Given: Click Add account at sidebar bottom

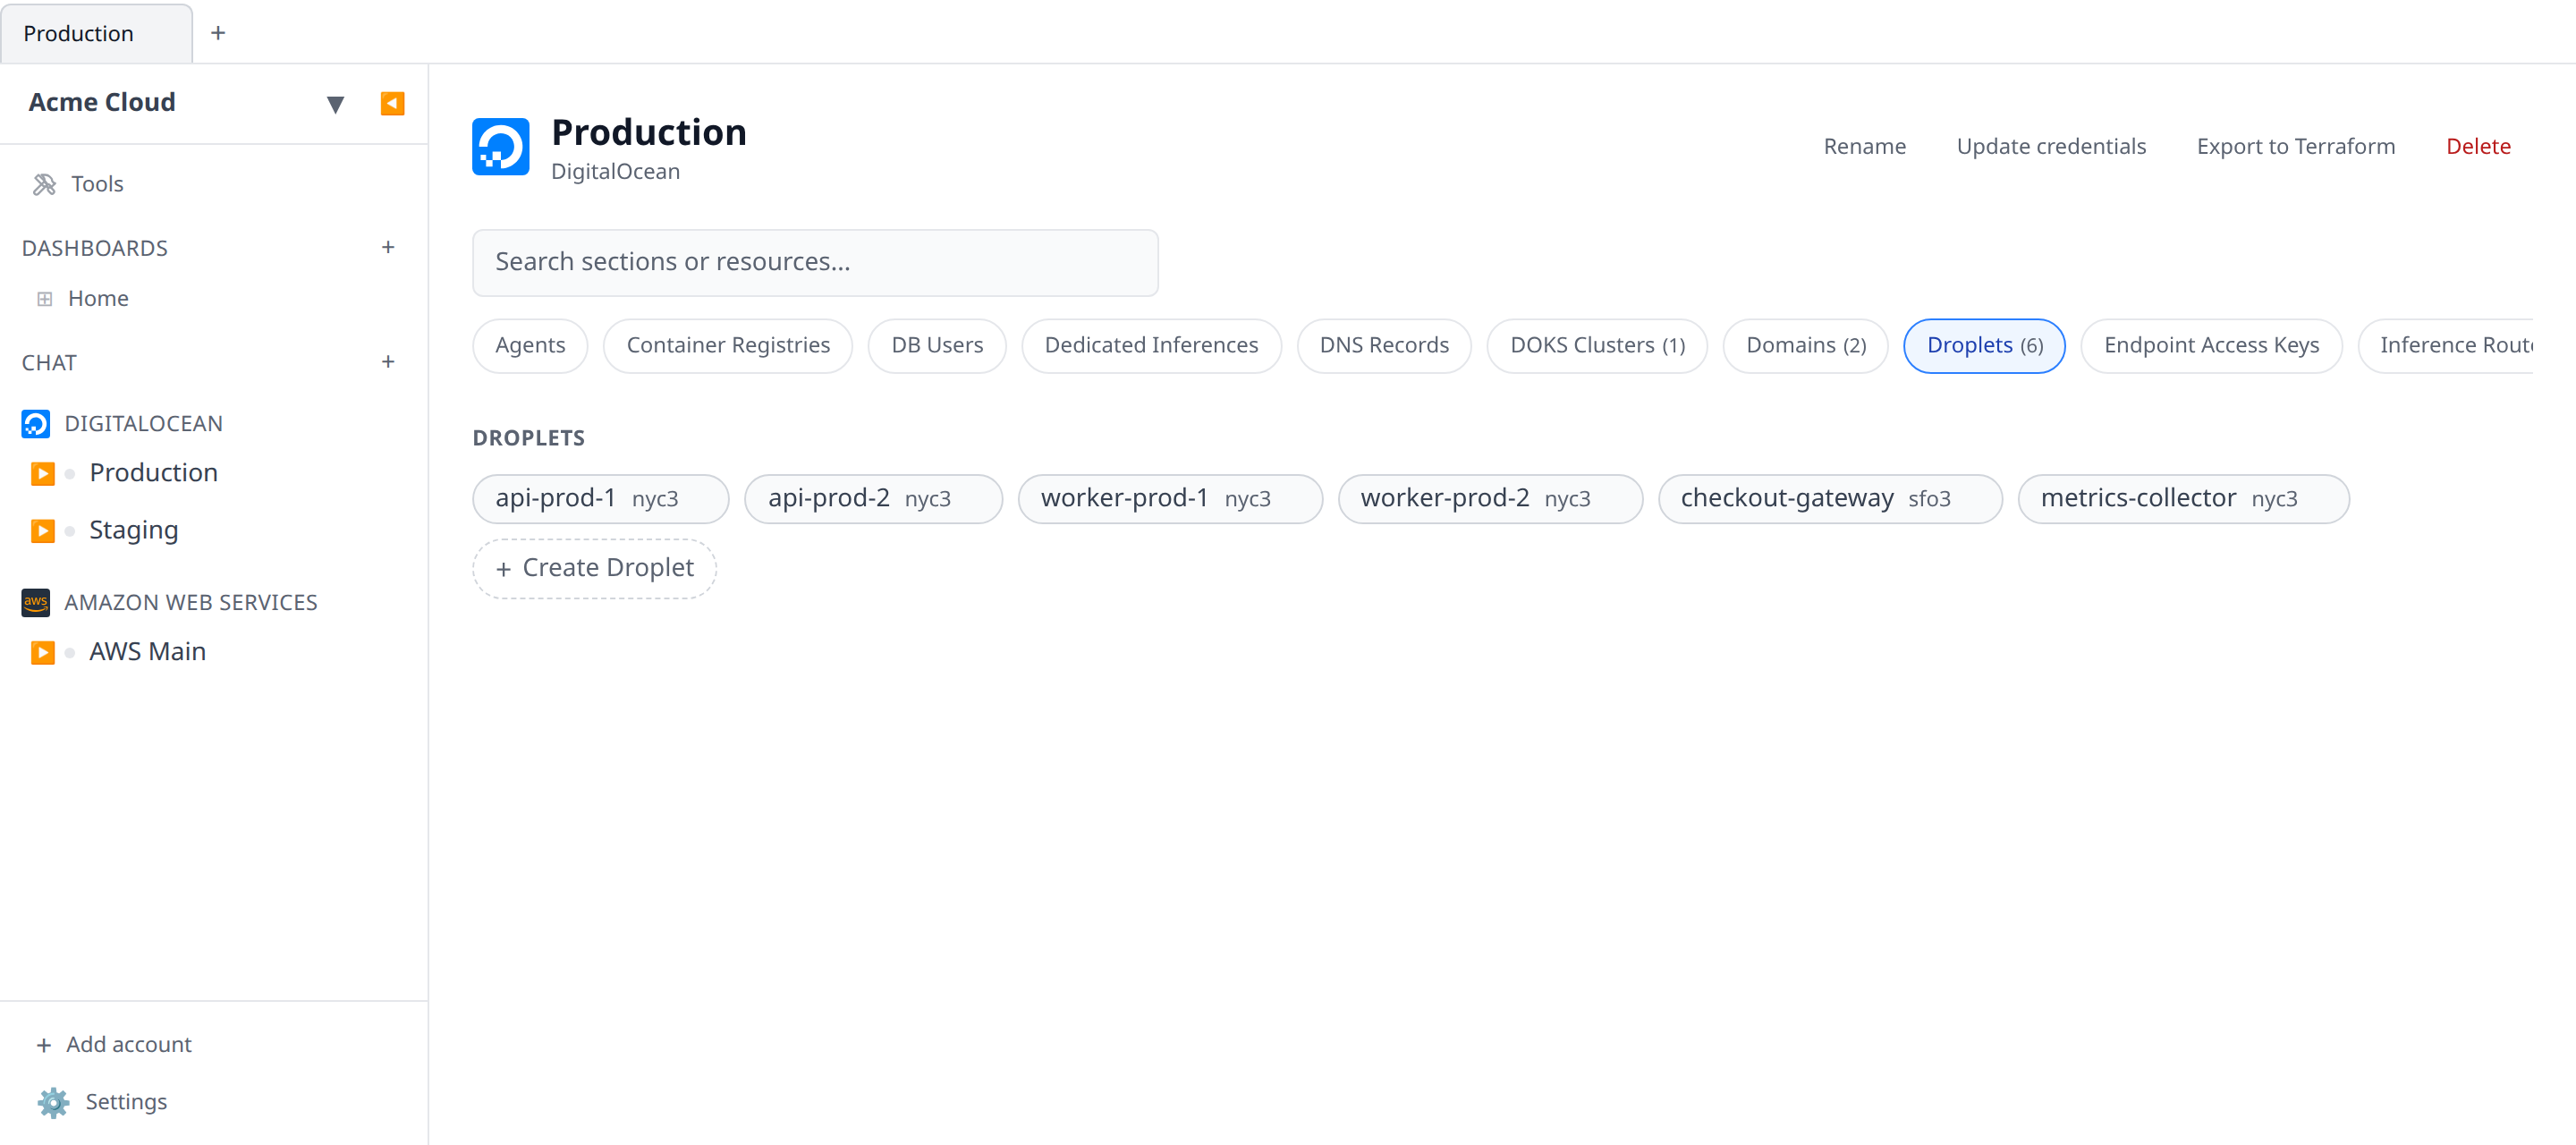Looking at the screenshot, I should tap(114, 1044).
